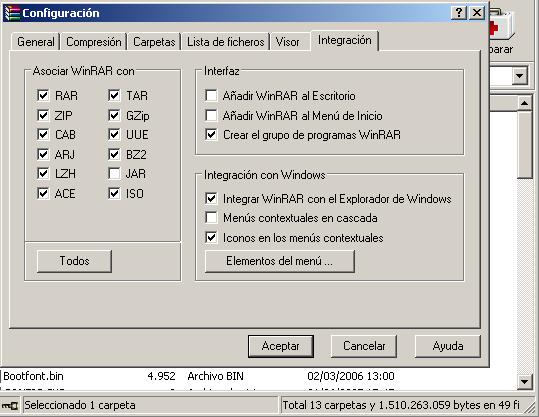The image size is (539, 417).
Task: Click the Todos button
Action: coord(74,261)
